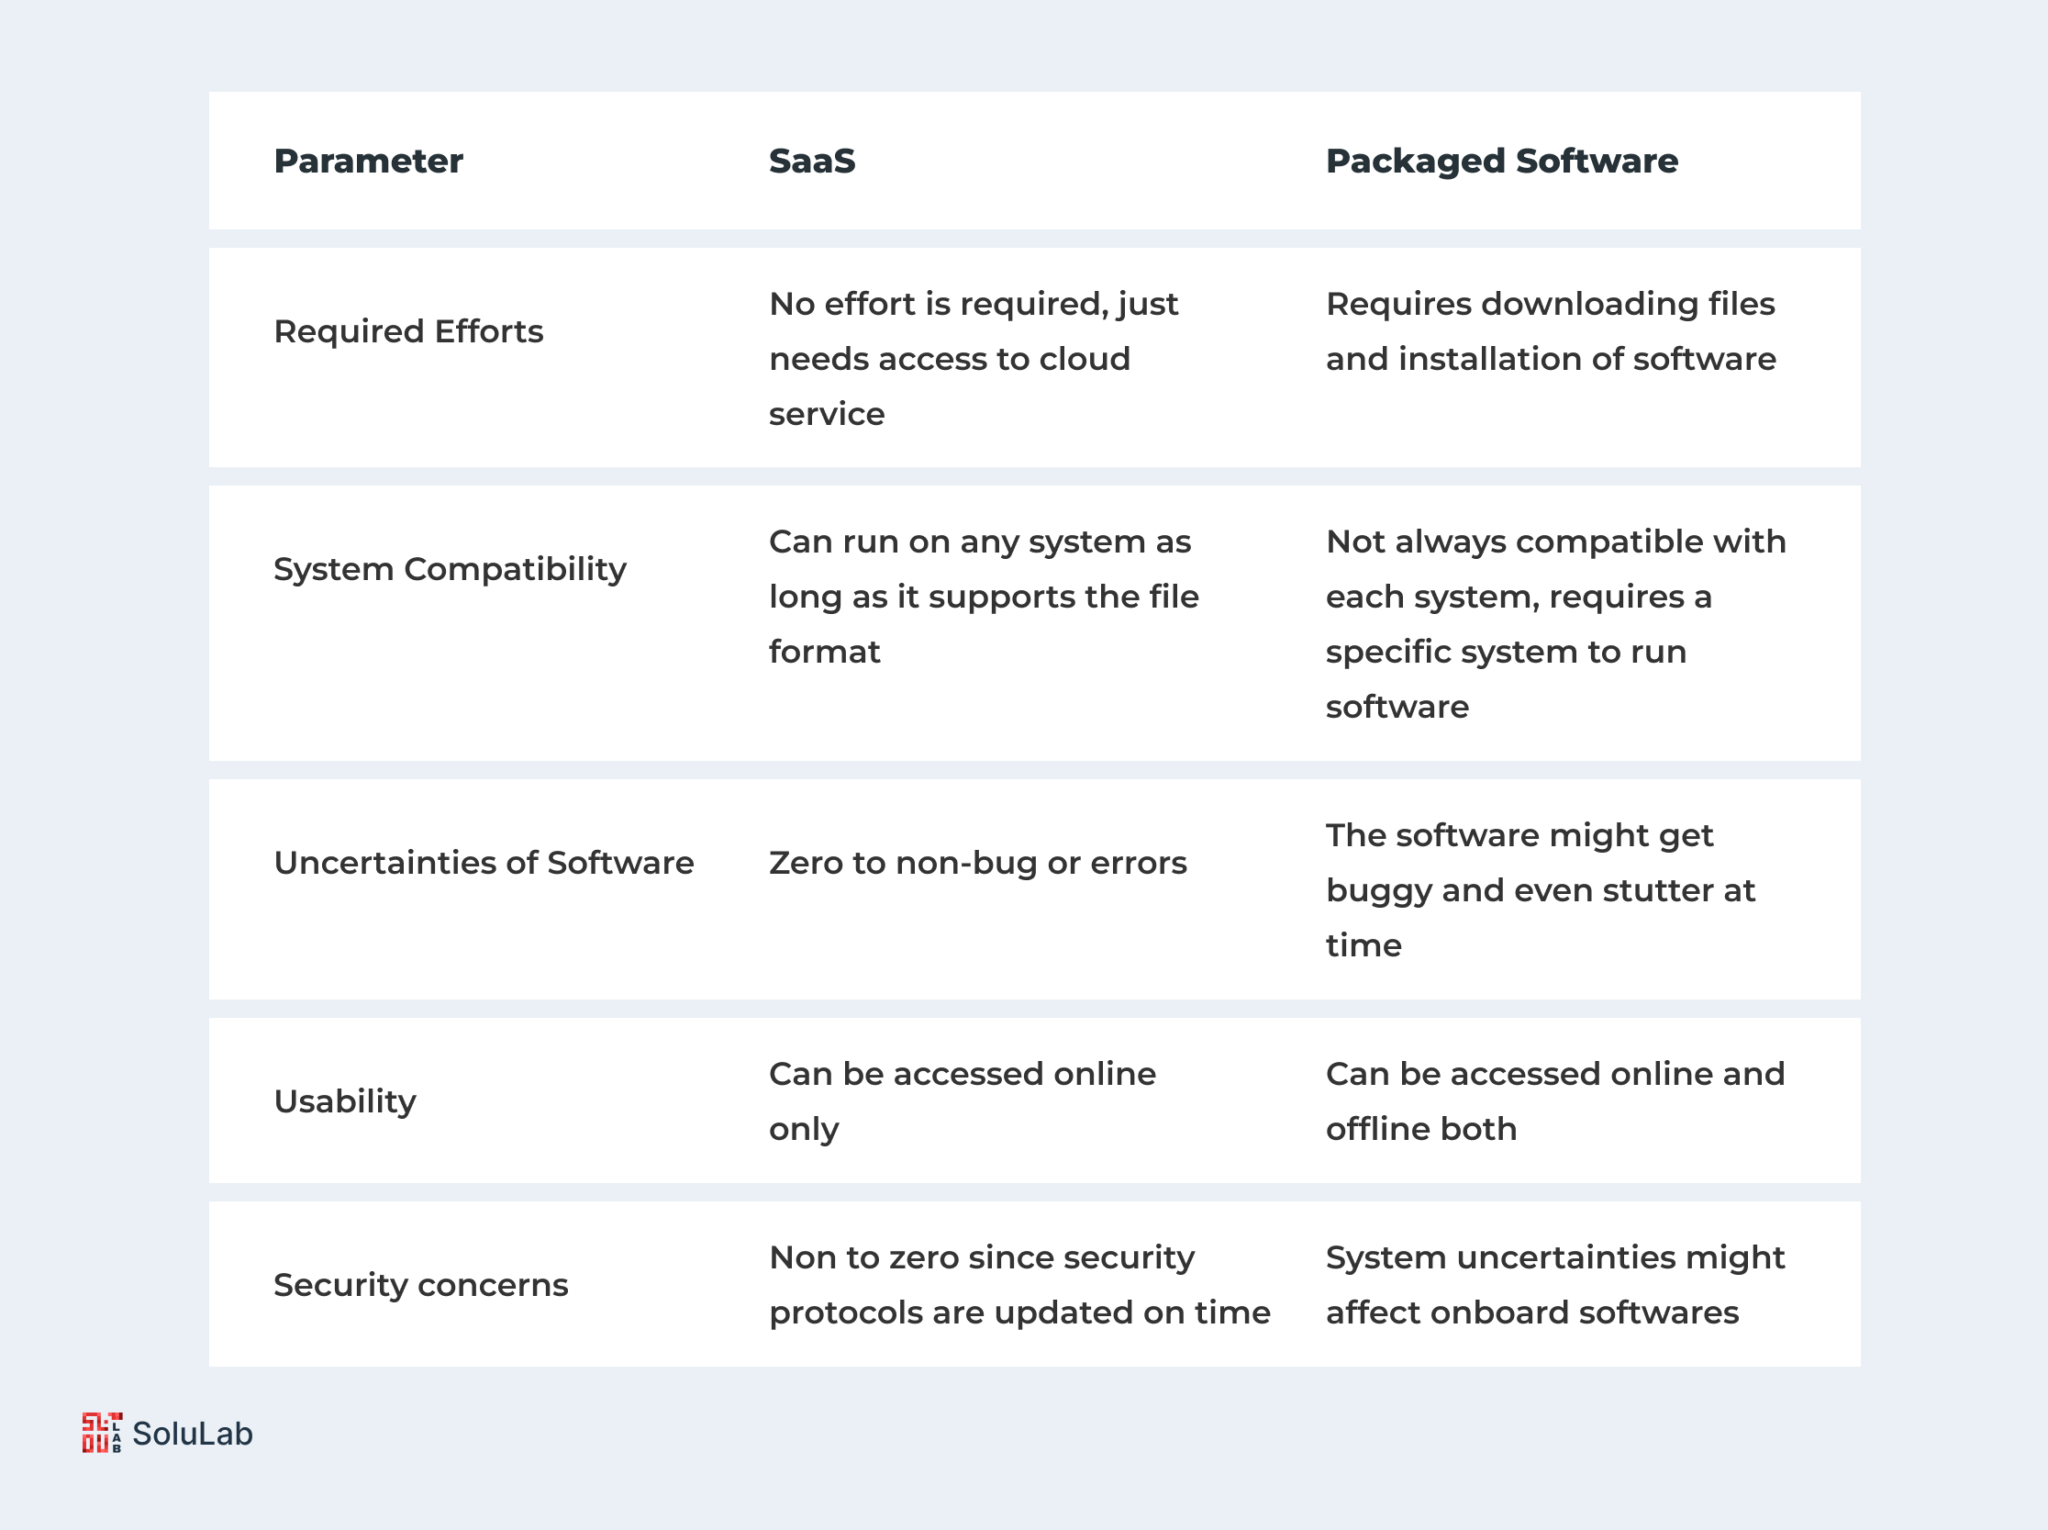Click 'Requires downloading files' cell text
The height and width of the screenshot is (1530, 2048).
coord(1551,331)
